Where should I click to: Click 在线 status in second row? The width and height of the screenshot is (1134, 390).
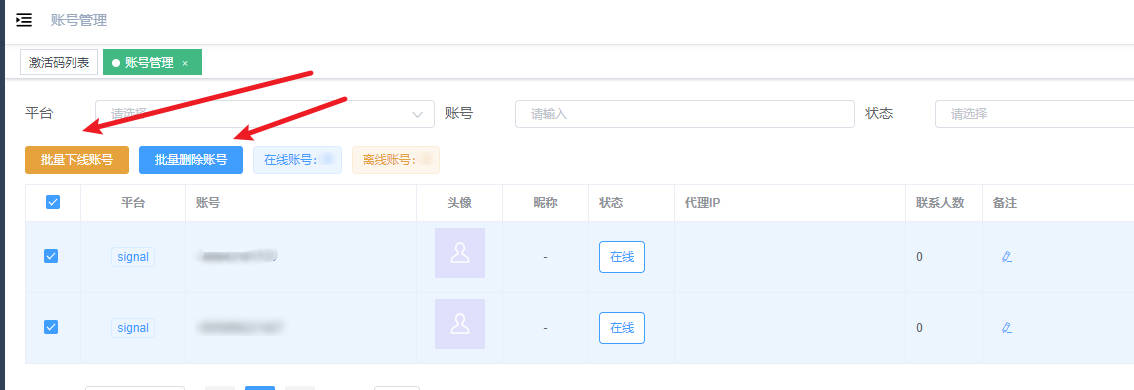[x=622, y=328]
